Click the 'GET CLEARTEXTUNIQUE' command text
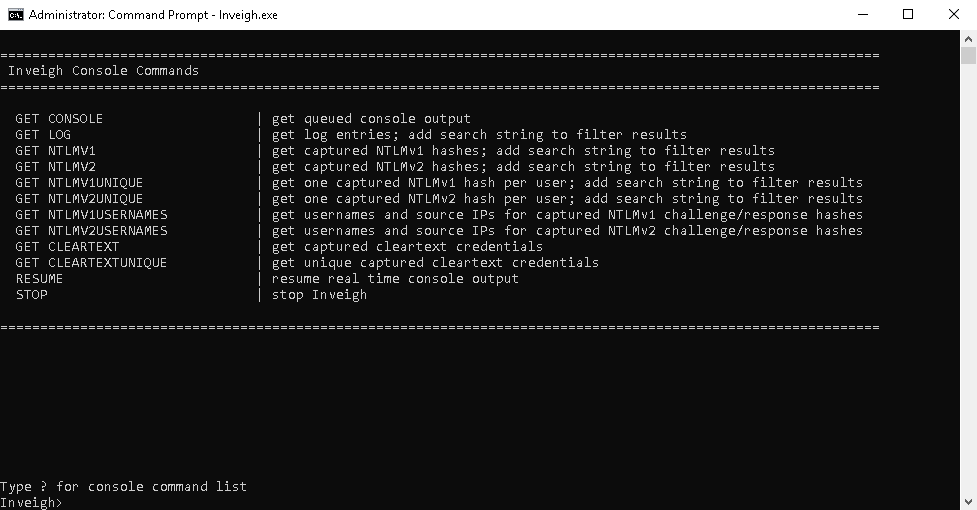This screenshot has width=977, height=510. pos(91,263)
